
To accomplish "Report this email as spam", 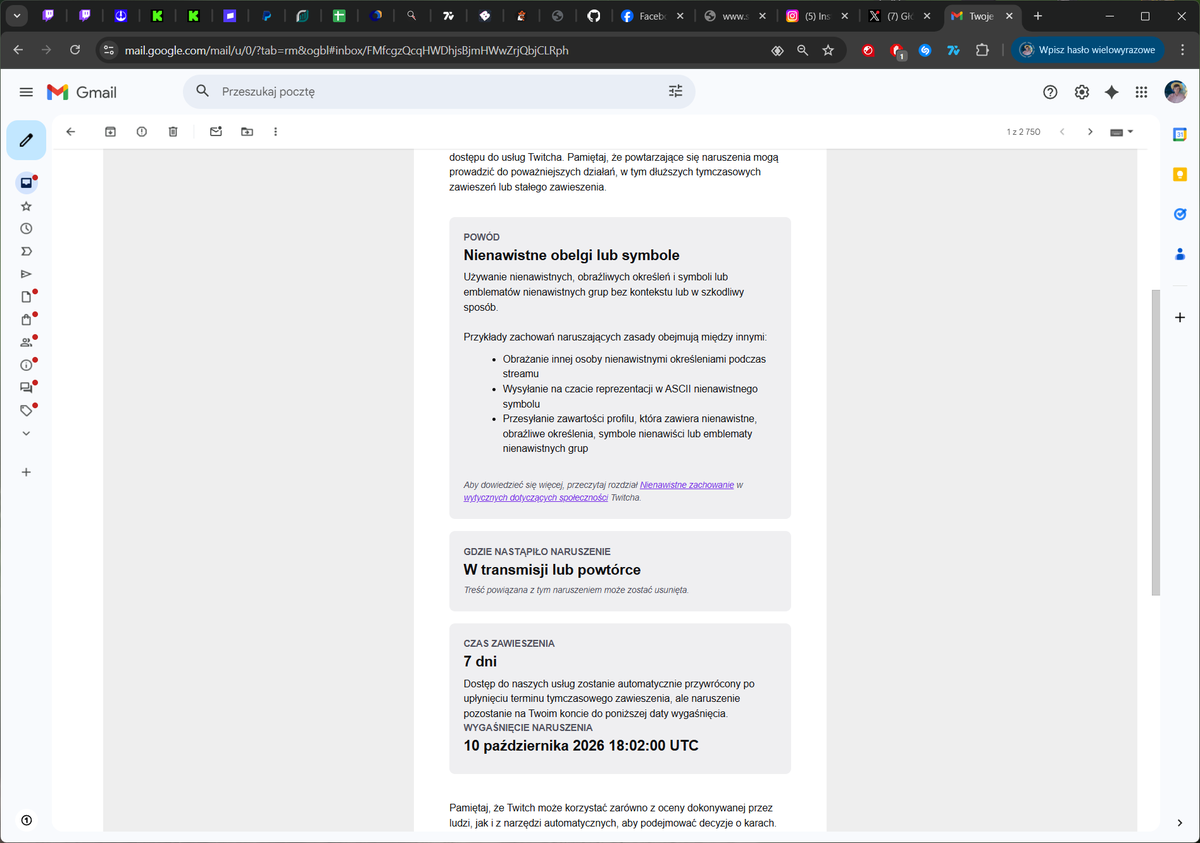I will [x=142, y=131].
